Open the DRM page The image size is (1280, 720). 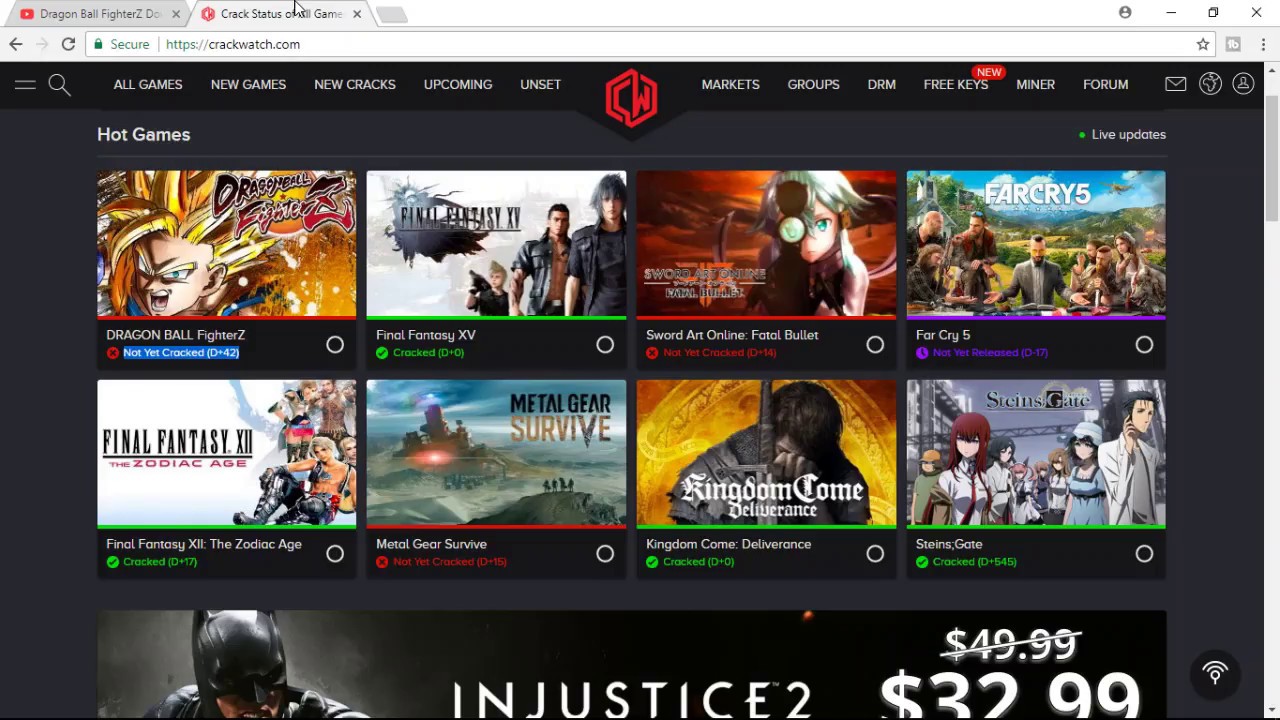[x=881, y=84]
